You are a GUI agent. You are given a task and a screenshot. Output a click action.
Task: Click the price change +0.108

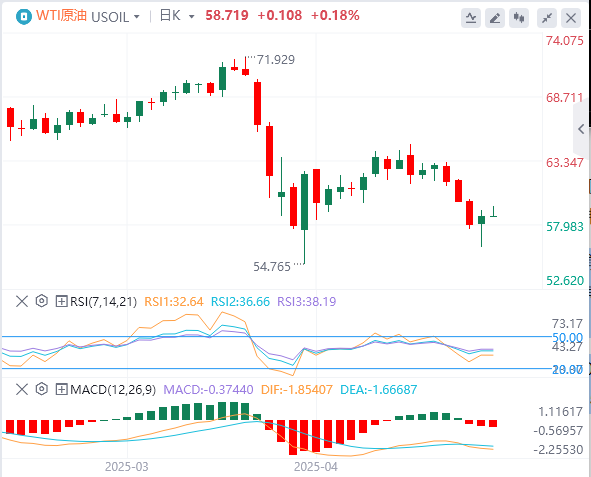tap(280, 15)
